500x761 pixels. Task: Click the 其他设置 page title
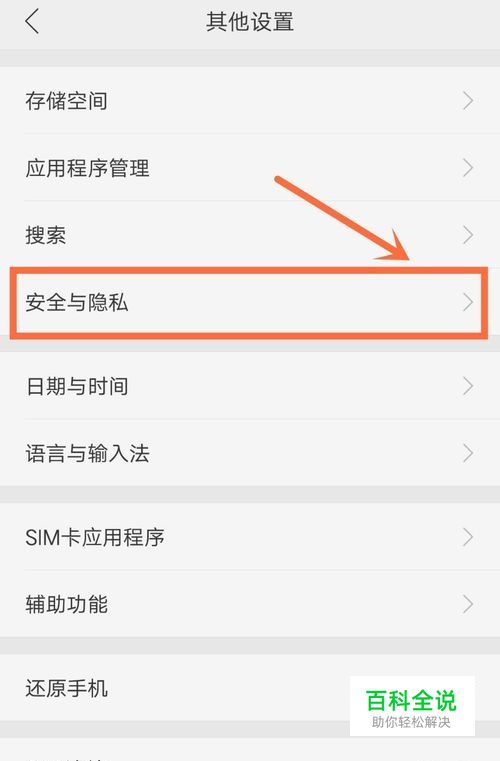click(x=250, y=22)
